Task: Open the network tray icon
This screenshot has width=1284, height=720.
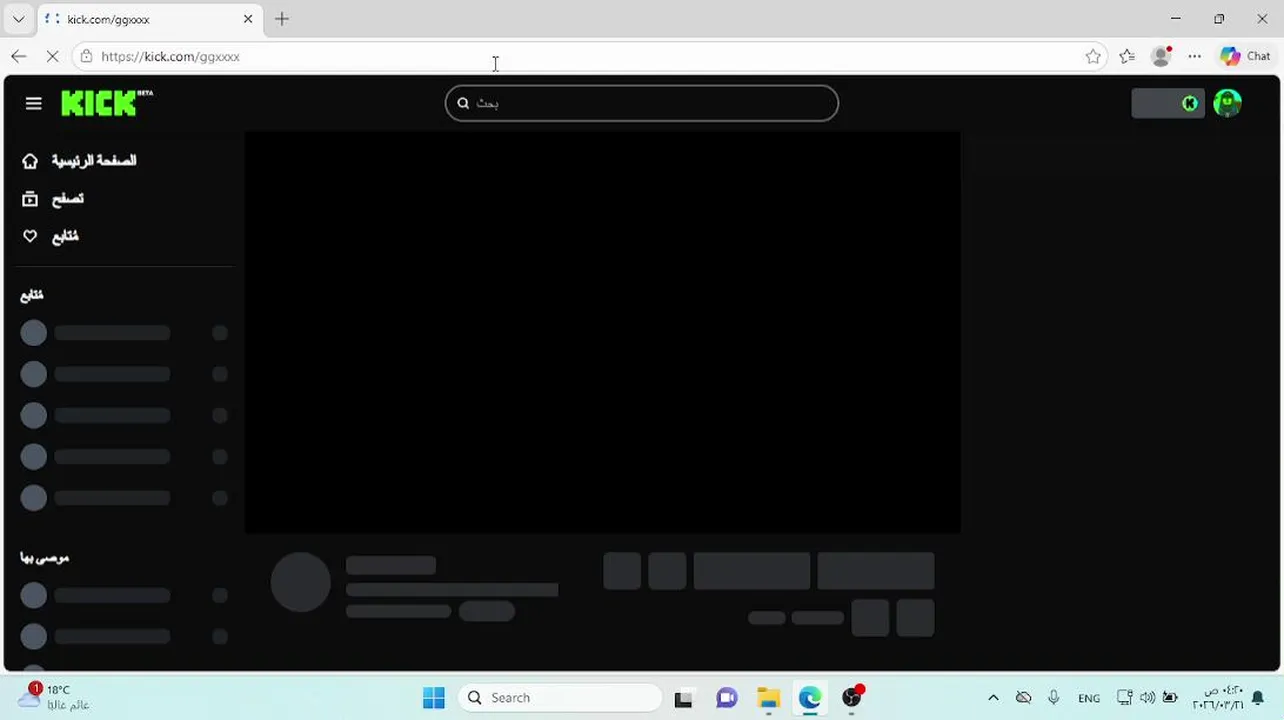Action: 1125,698
